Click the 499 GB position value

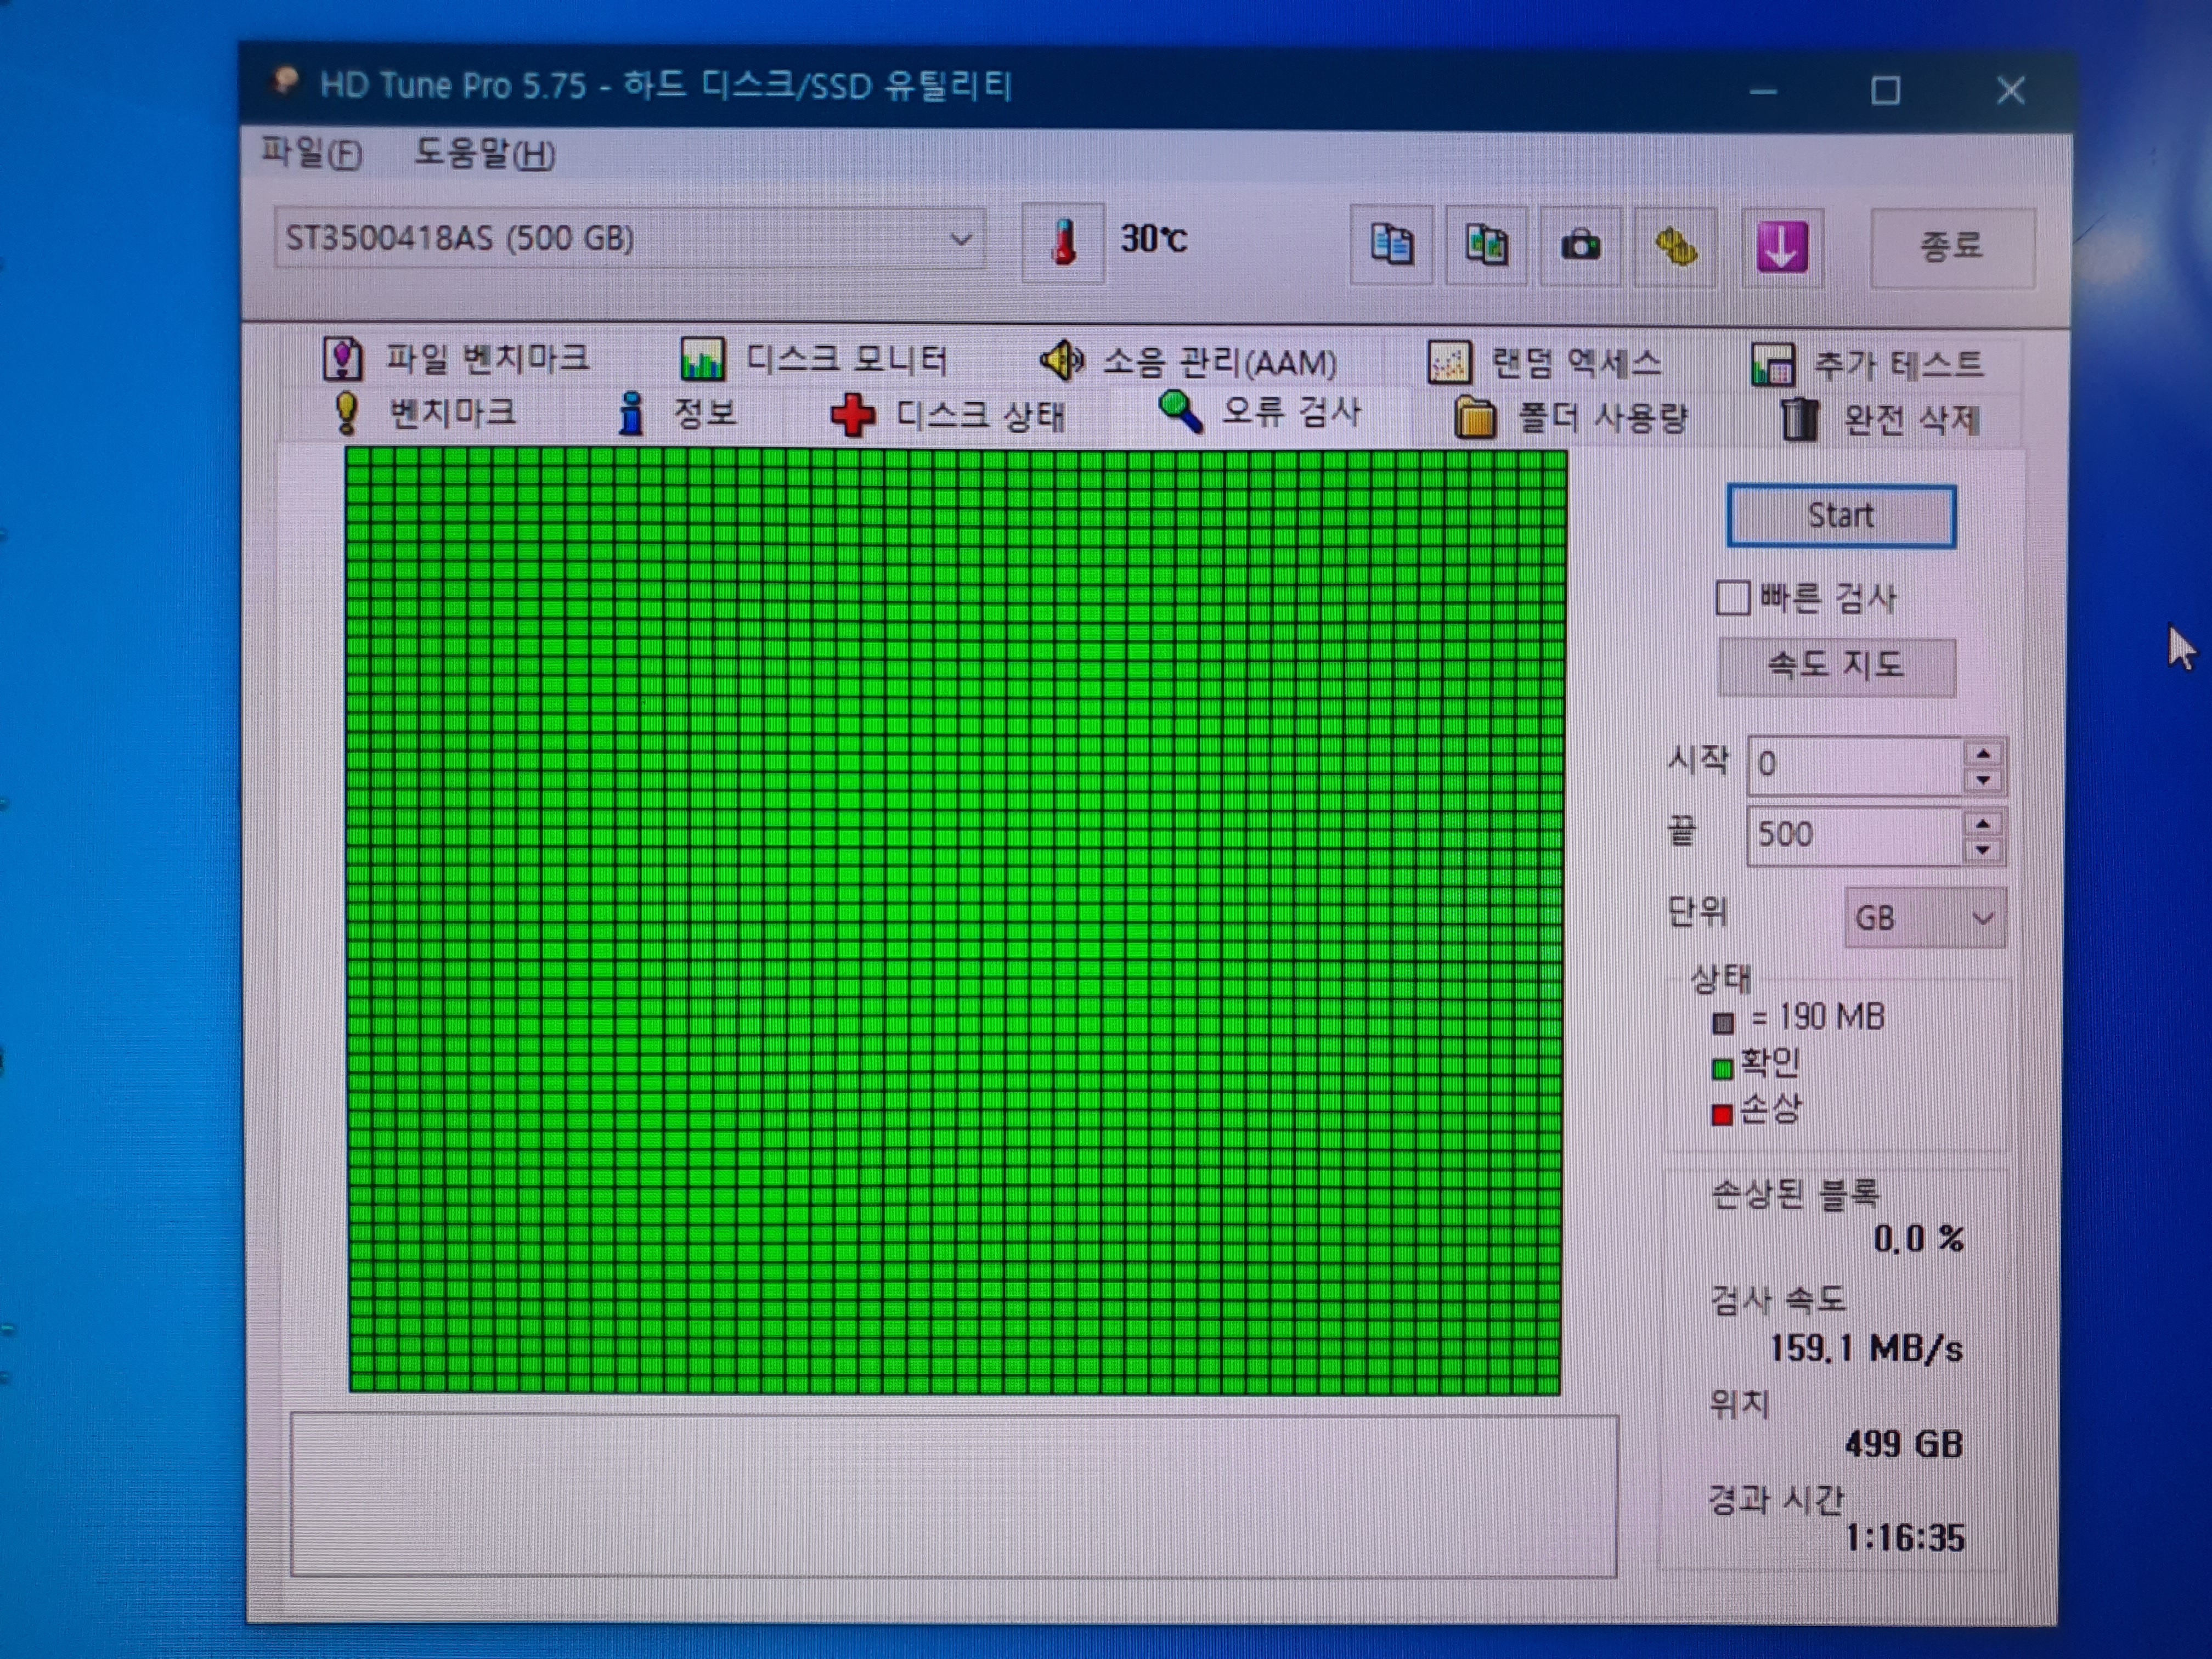tap(1904, 1445)
